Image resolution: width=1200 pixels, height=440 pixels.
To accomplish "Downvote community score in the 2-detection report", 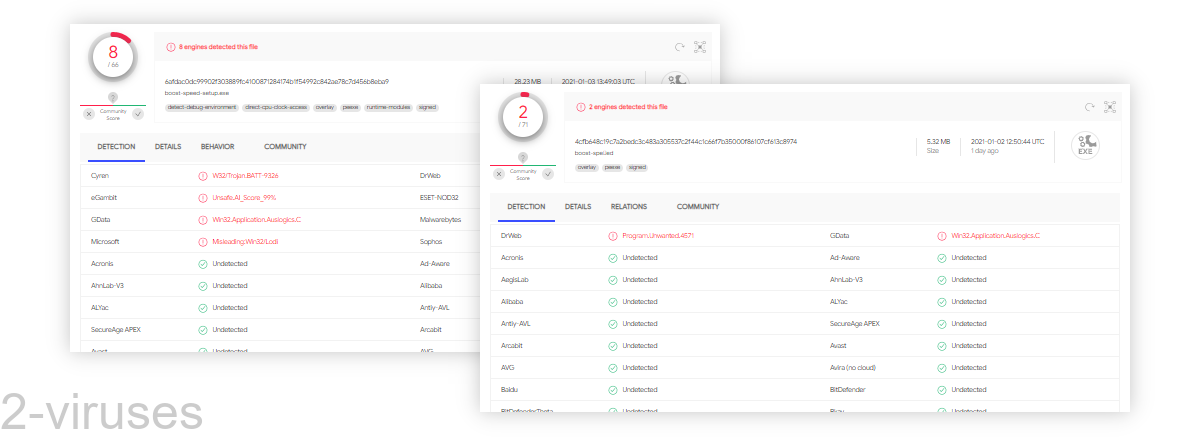I will [x=499, y=174].
